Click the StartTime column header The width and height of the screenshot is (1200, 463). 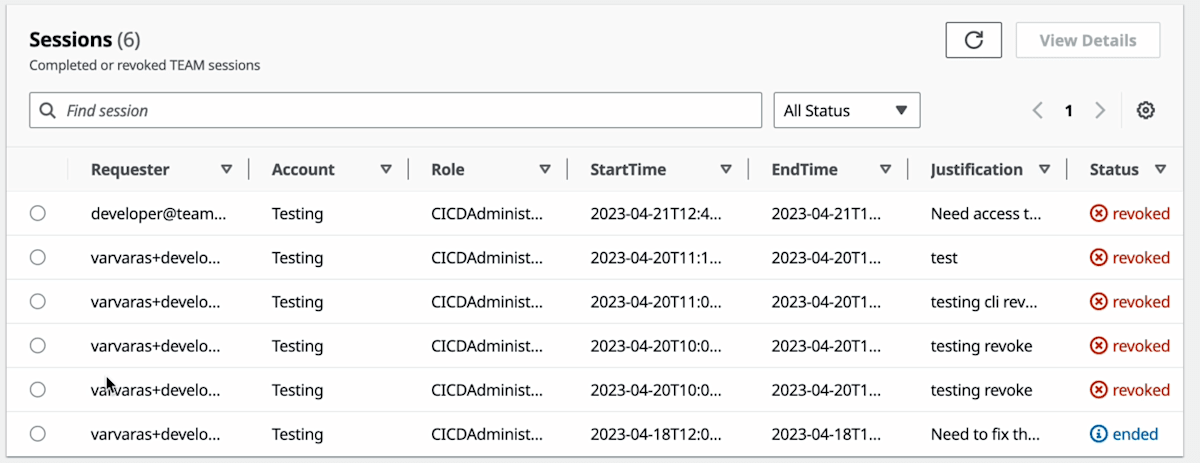[628, 169]
